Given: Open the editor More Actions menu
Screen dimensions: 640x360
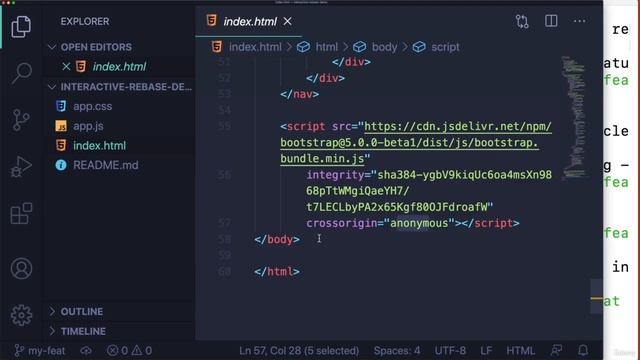Looking at the screenshot, I should pos(580,21).
